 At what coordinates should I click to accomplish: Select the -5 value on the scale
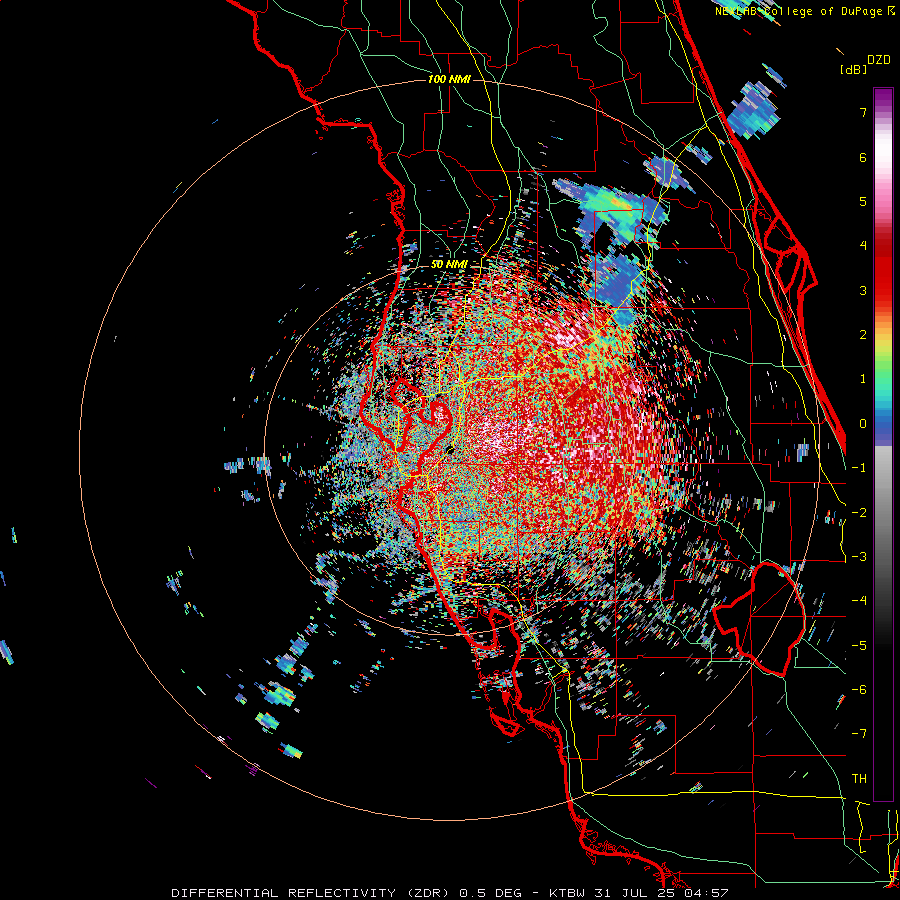(x=859, y=646)
